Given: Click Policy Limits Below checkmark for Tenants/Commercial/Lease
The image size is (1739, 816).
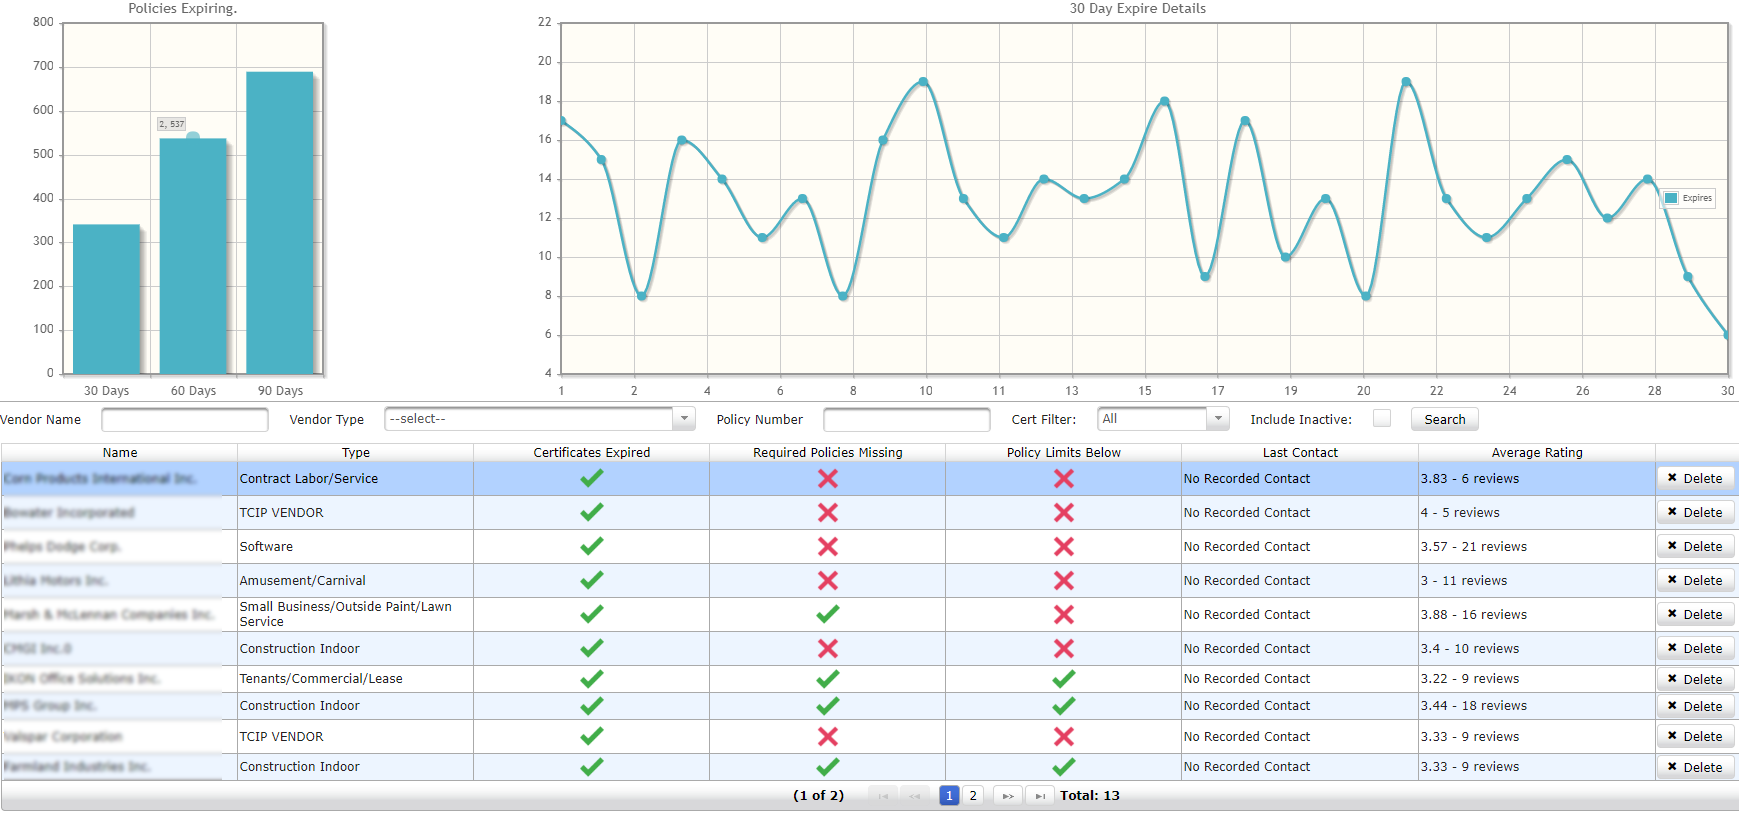Looking at the screenshot, I should (x=1063, y=679).
